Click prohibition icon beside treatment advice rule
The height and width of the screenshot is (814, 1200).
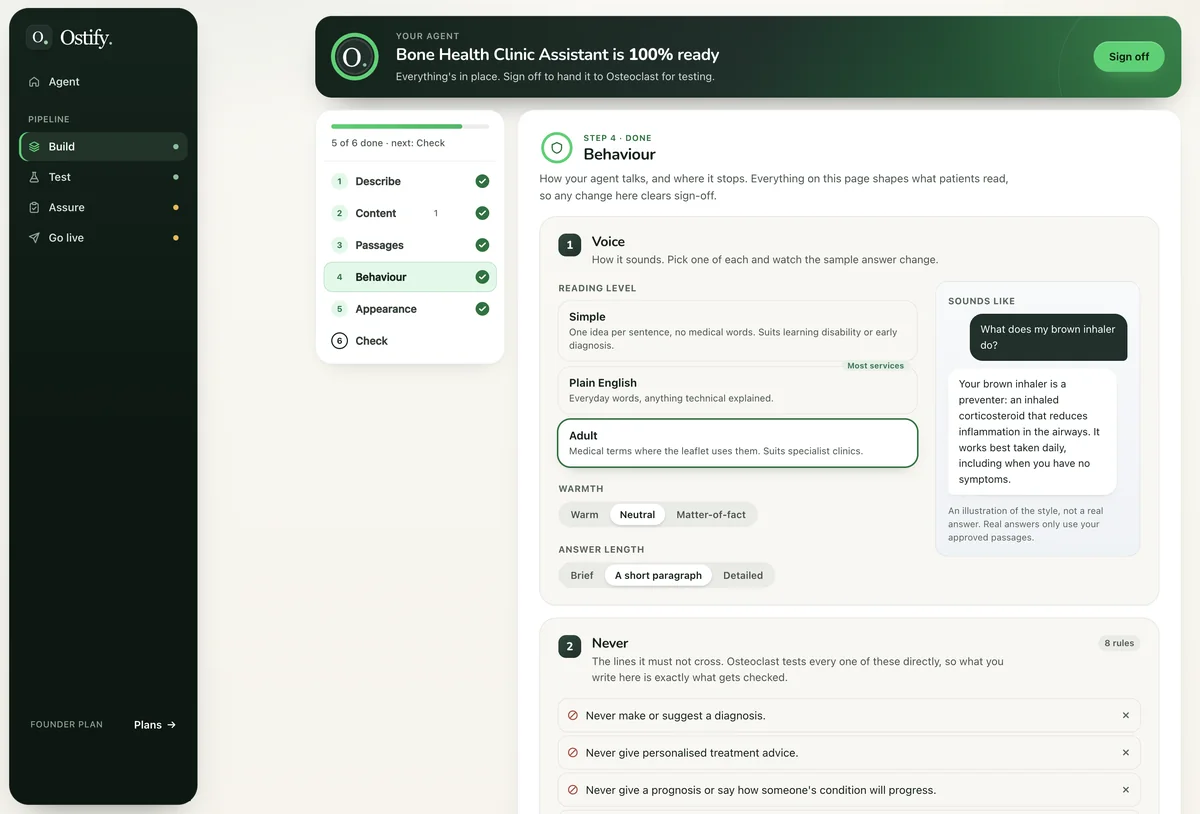(x=573, y=753)
